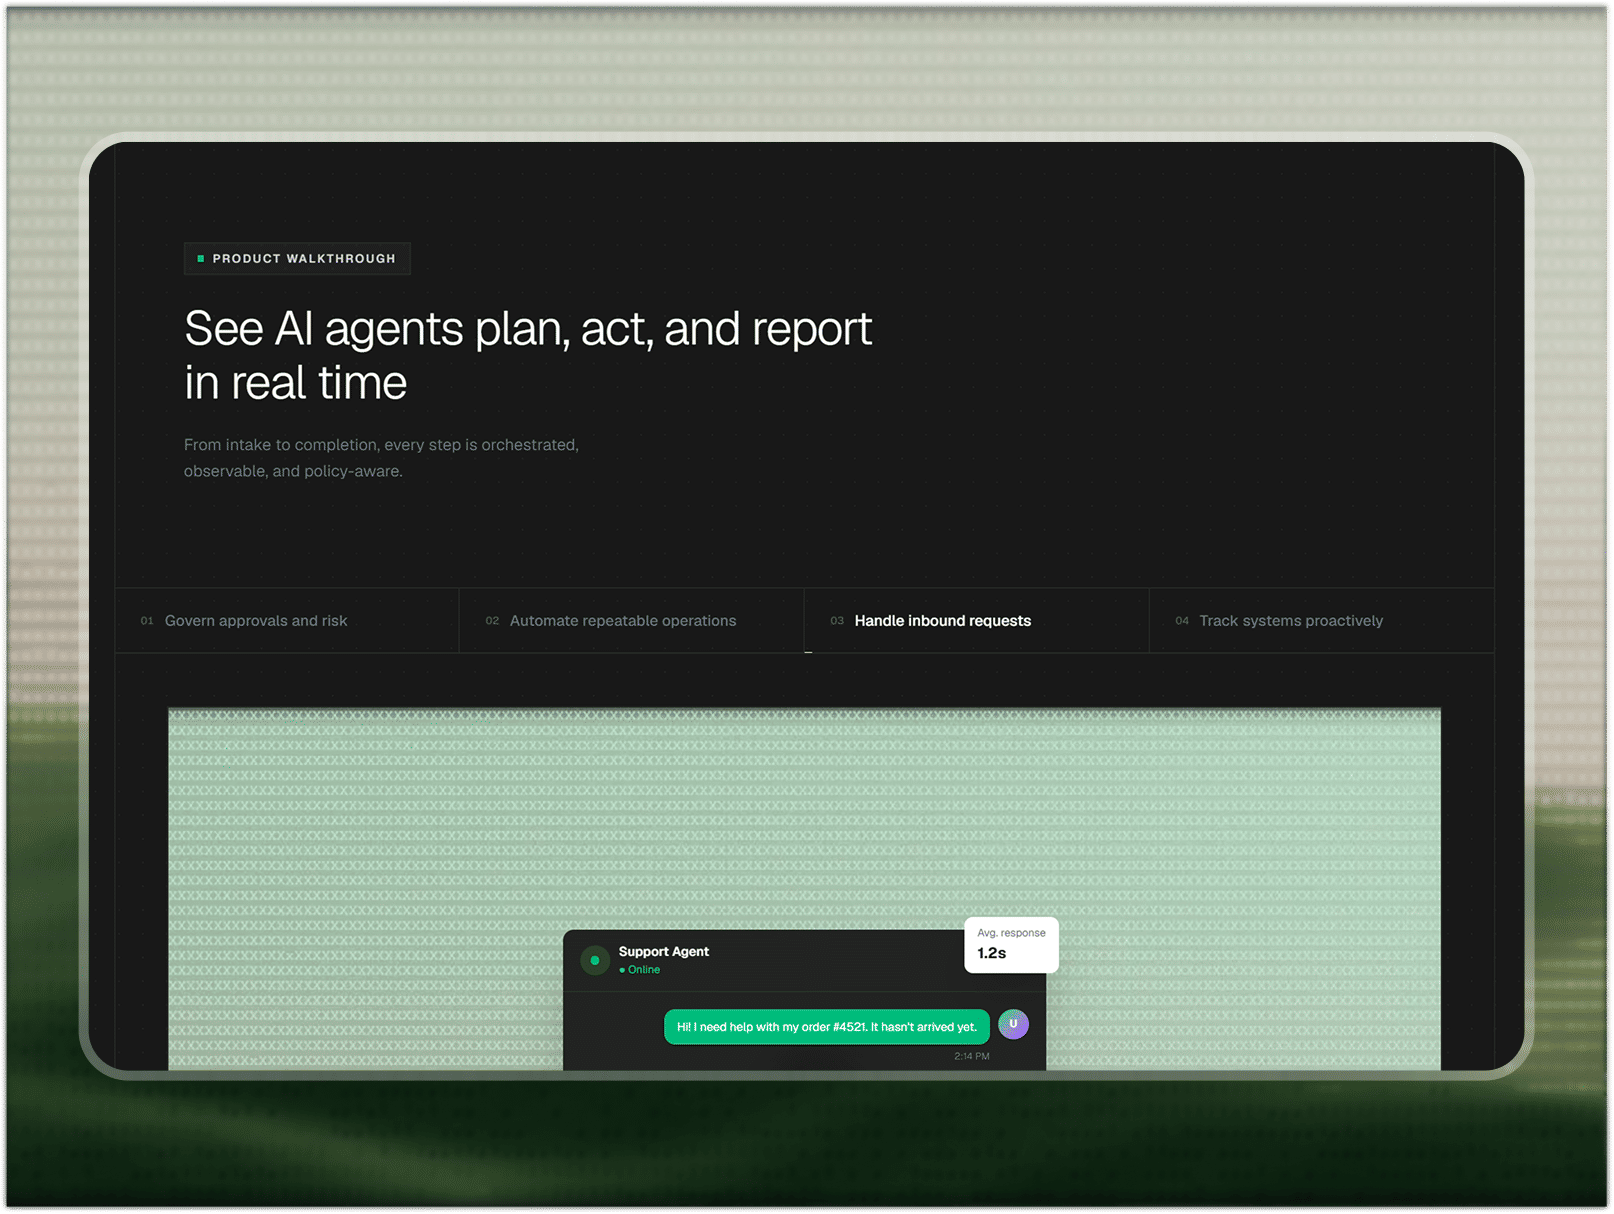Click the purple user avatar icon
The height and width of the screenshot is (1214, 1614).
coord(1013,1024)
